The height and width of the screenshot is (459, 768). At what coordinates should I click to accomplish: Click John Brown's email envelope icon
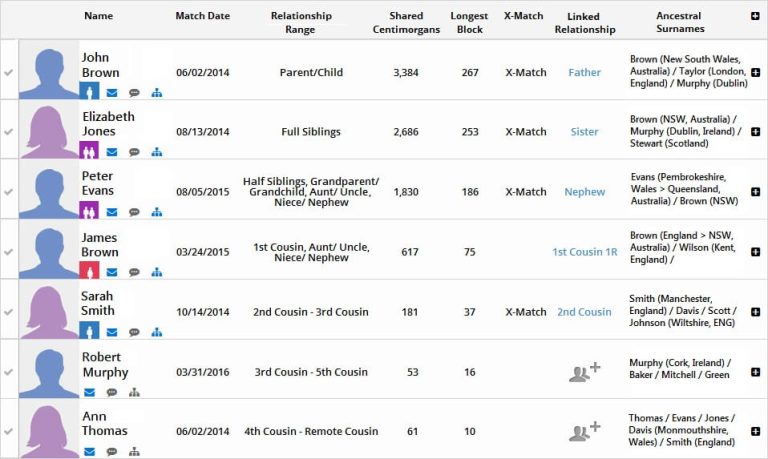[x=112, y=93]
